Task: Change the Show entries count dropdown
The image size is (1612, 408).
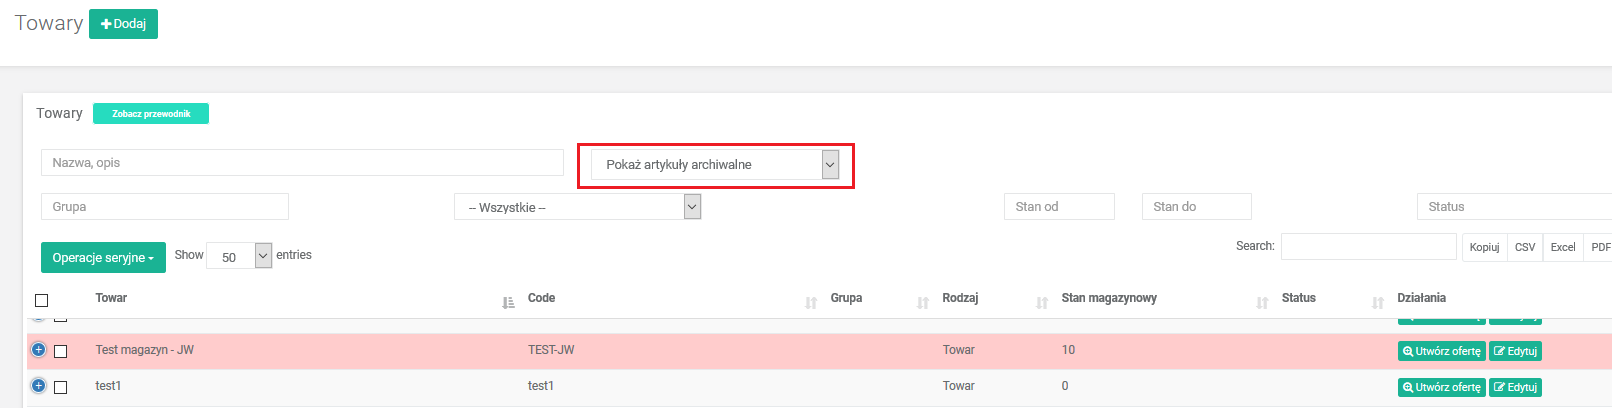Action: [x=239, y=256]
